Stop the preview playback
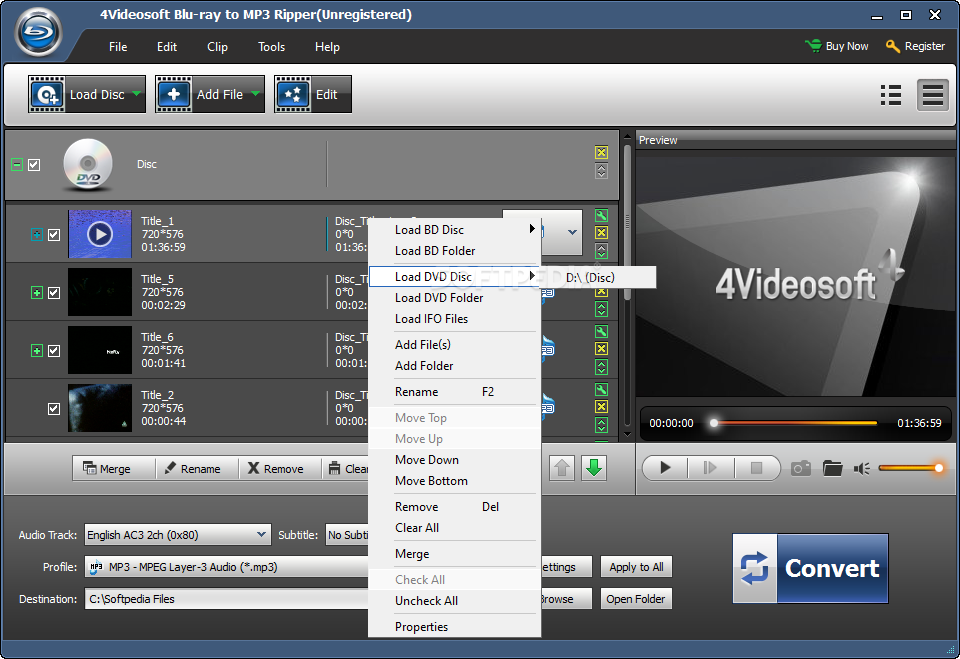The image size is (960, 659). [756, 468]
